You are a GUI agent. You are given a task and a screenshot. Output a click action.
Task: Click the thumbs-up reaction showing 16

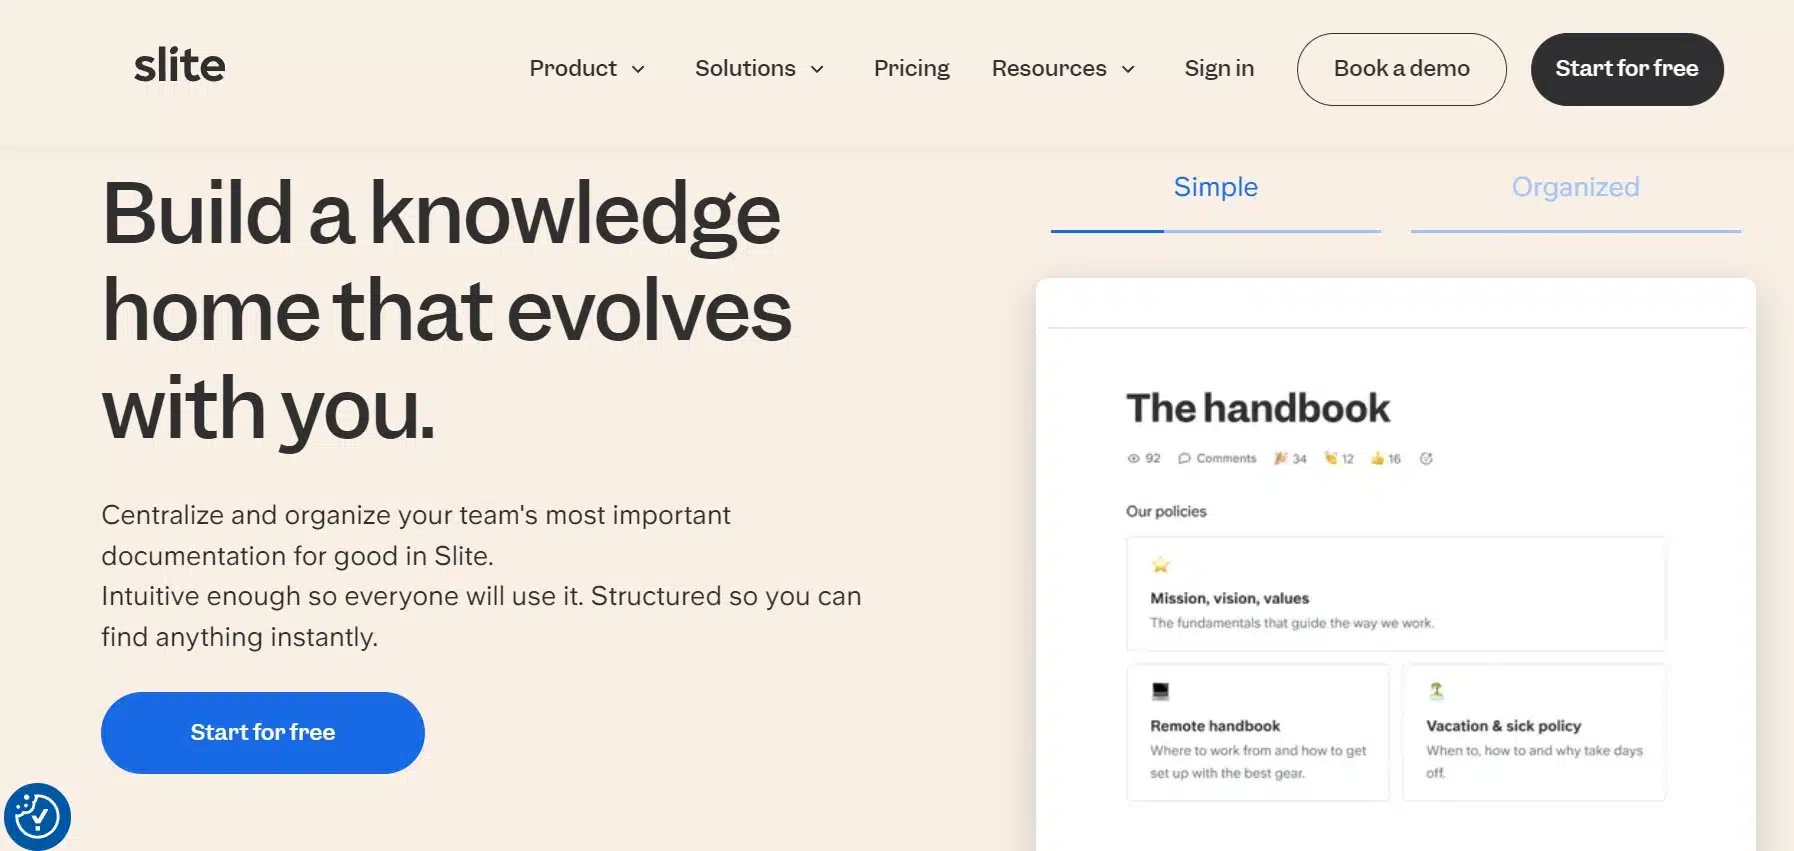[1382, 458]
